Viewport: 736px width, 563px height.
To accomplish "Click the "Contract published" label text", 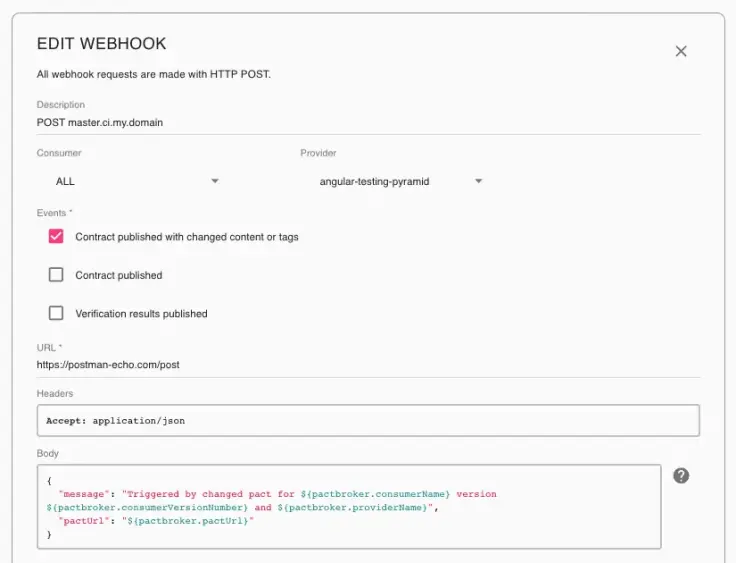I will pyautogui.click(x=118, y=275).
